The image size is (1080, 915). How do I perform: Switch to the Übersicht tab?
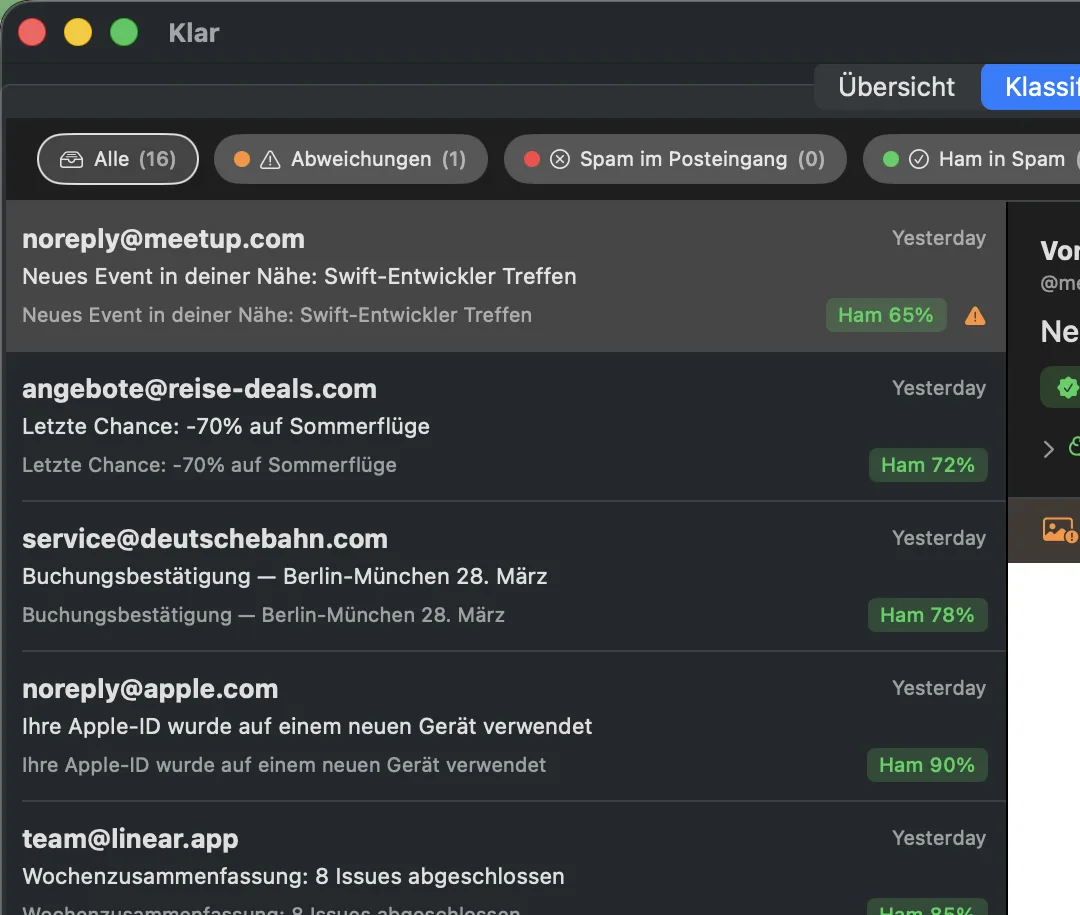pos(897,87)
